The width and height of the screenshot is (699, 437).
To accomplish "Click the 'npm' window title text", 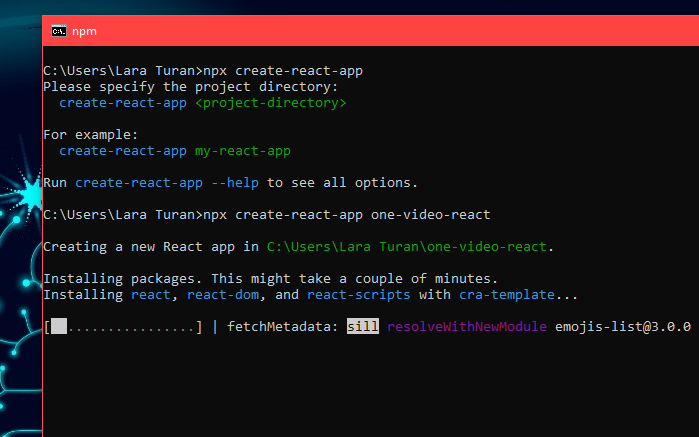I will pos(84,32).
